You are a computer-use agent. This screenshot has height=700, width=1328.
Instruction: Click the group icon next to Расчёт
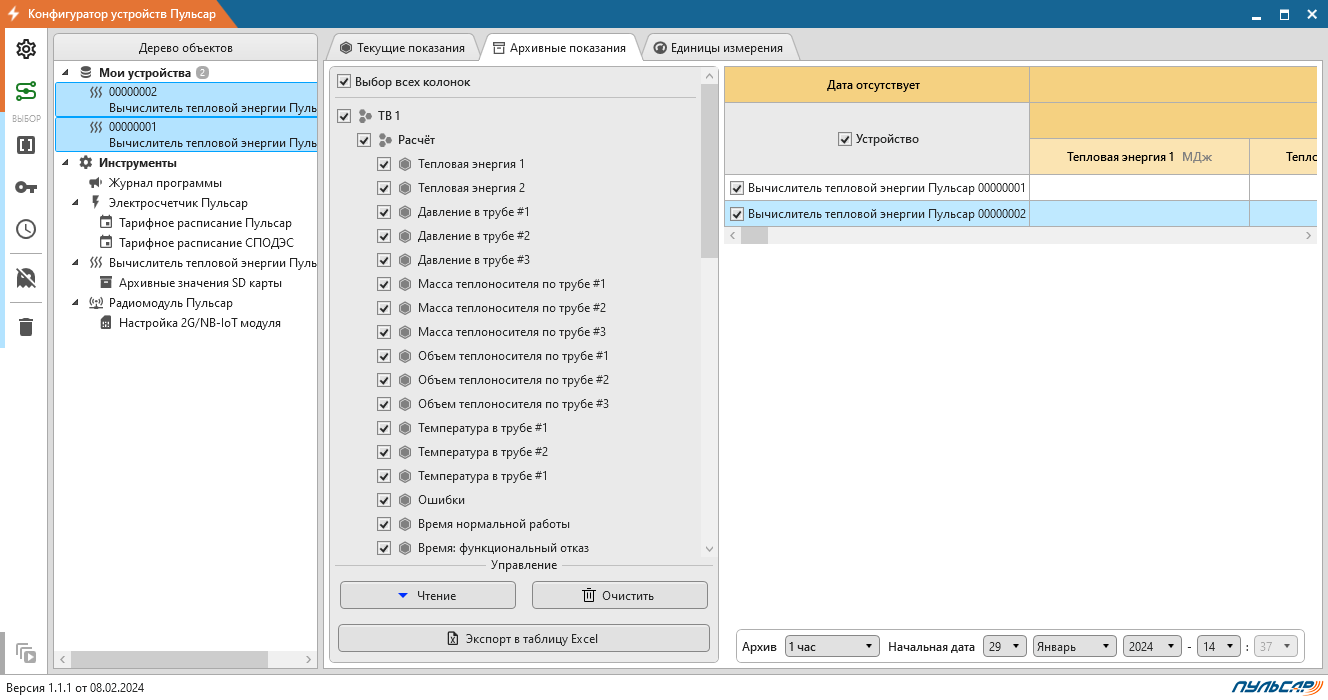(x=385, y=140)
